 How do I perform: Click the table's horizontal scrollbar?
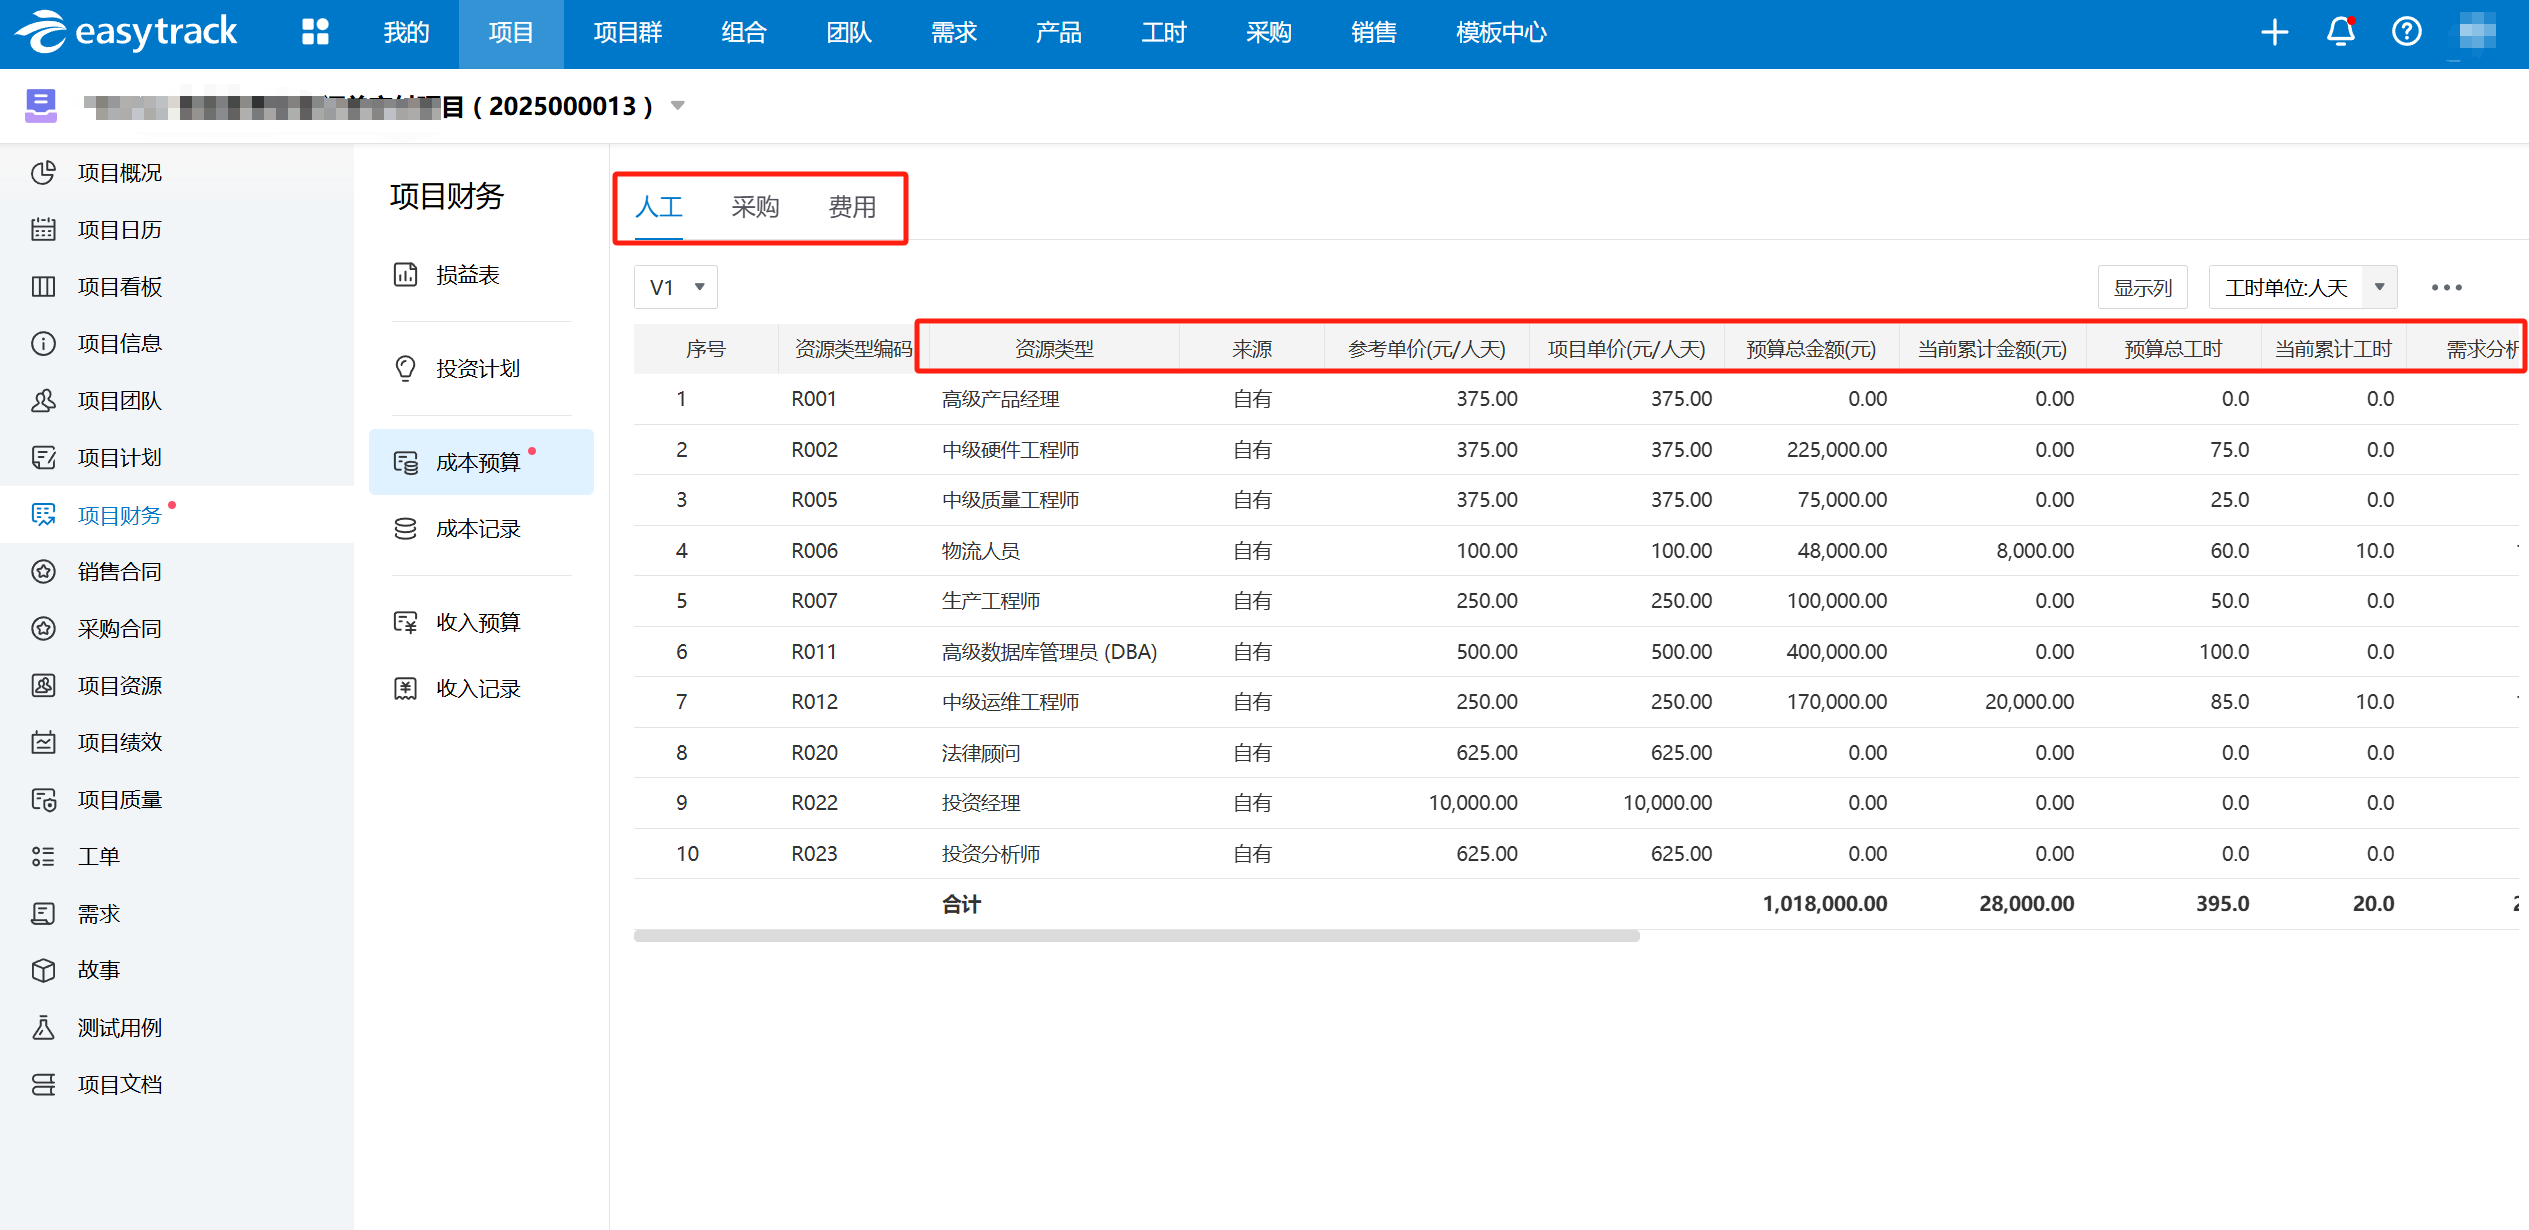click(1136, 936)
